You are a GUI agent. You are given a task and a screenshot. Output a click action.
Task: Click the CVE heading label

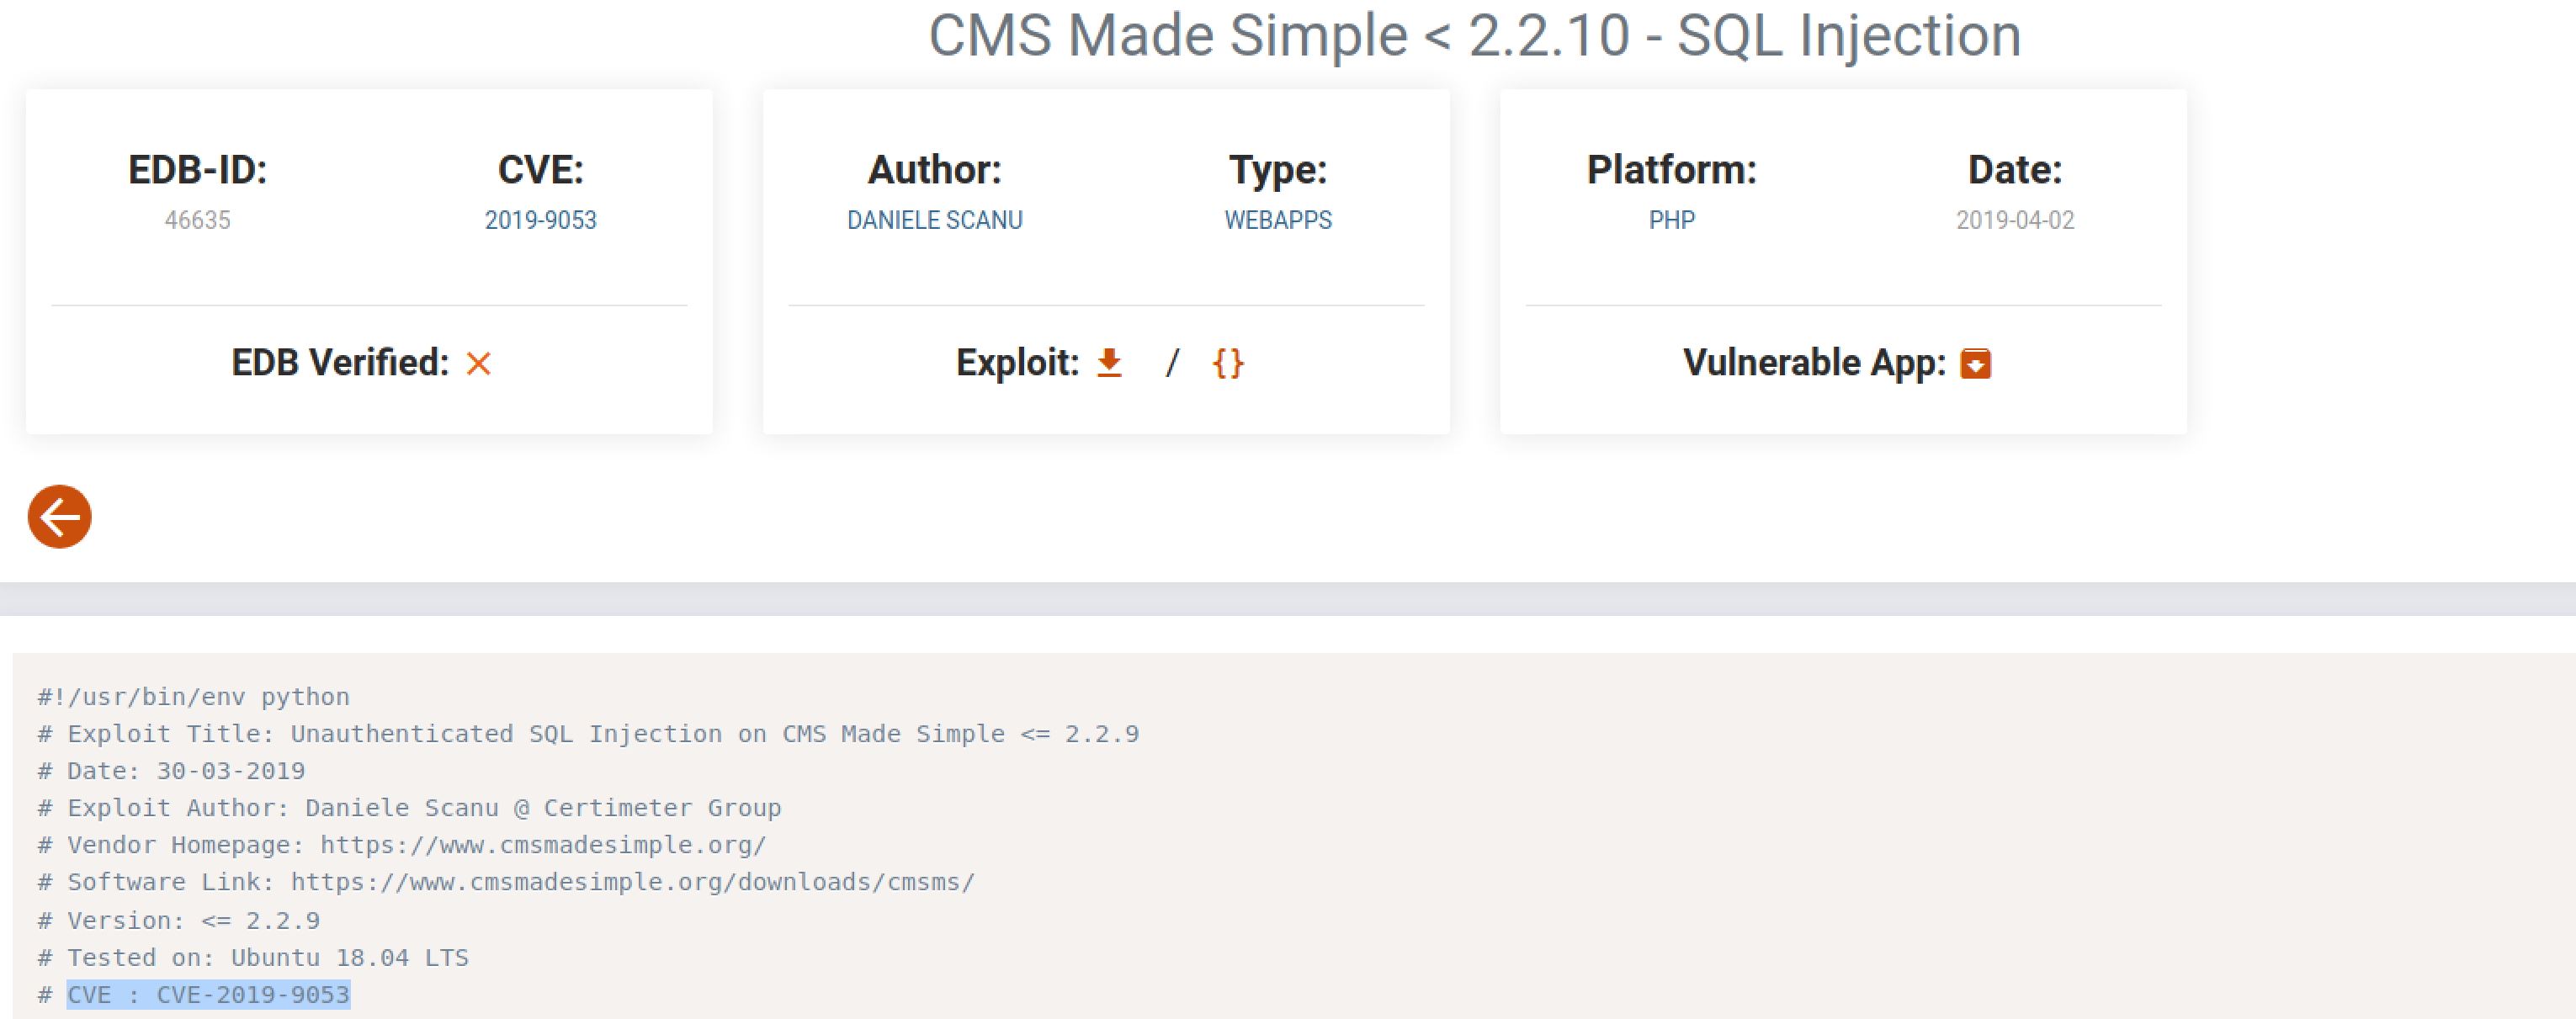(x=540, y=170)
